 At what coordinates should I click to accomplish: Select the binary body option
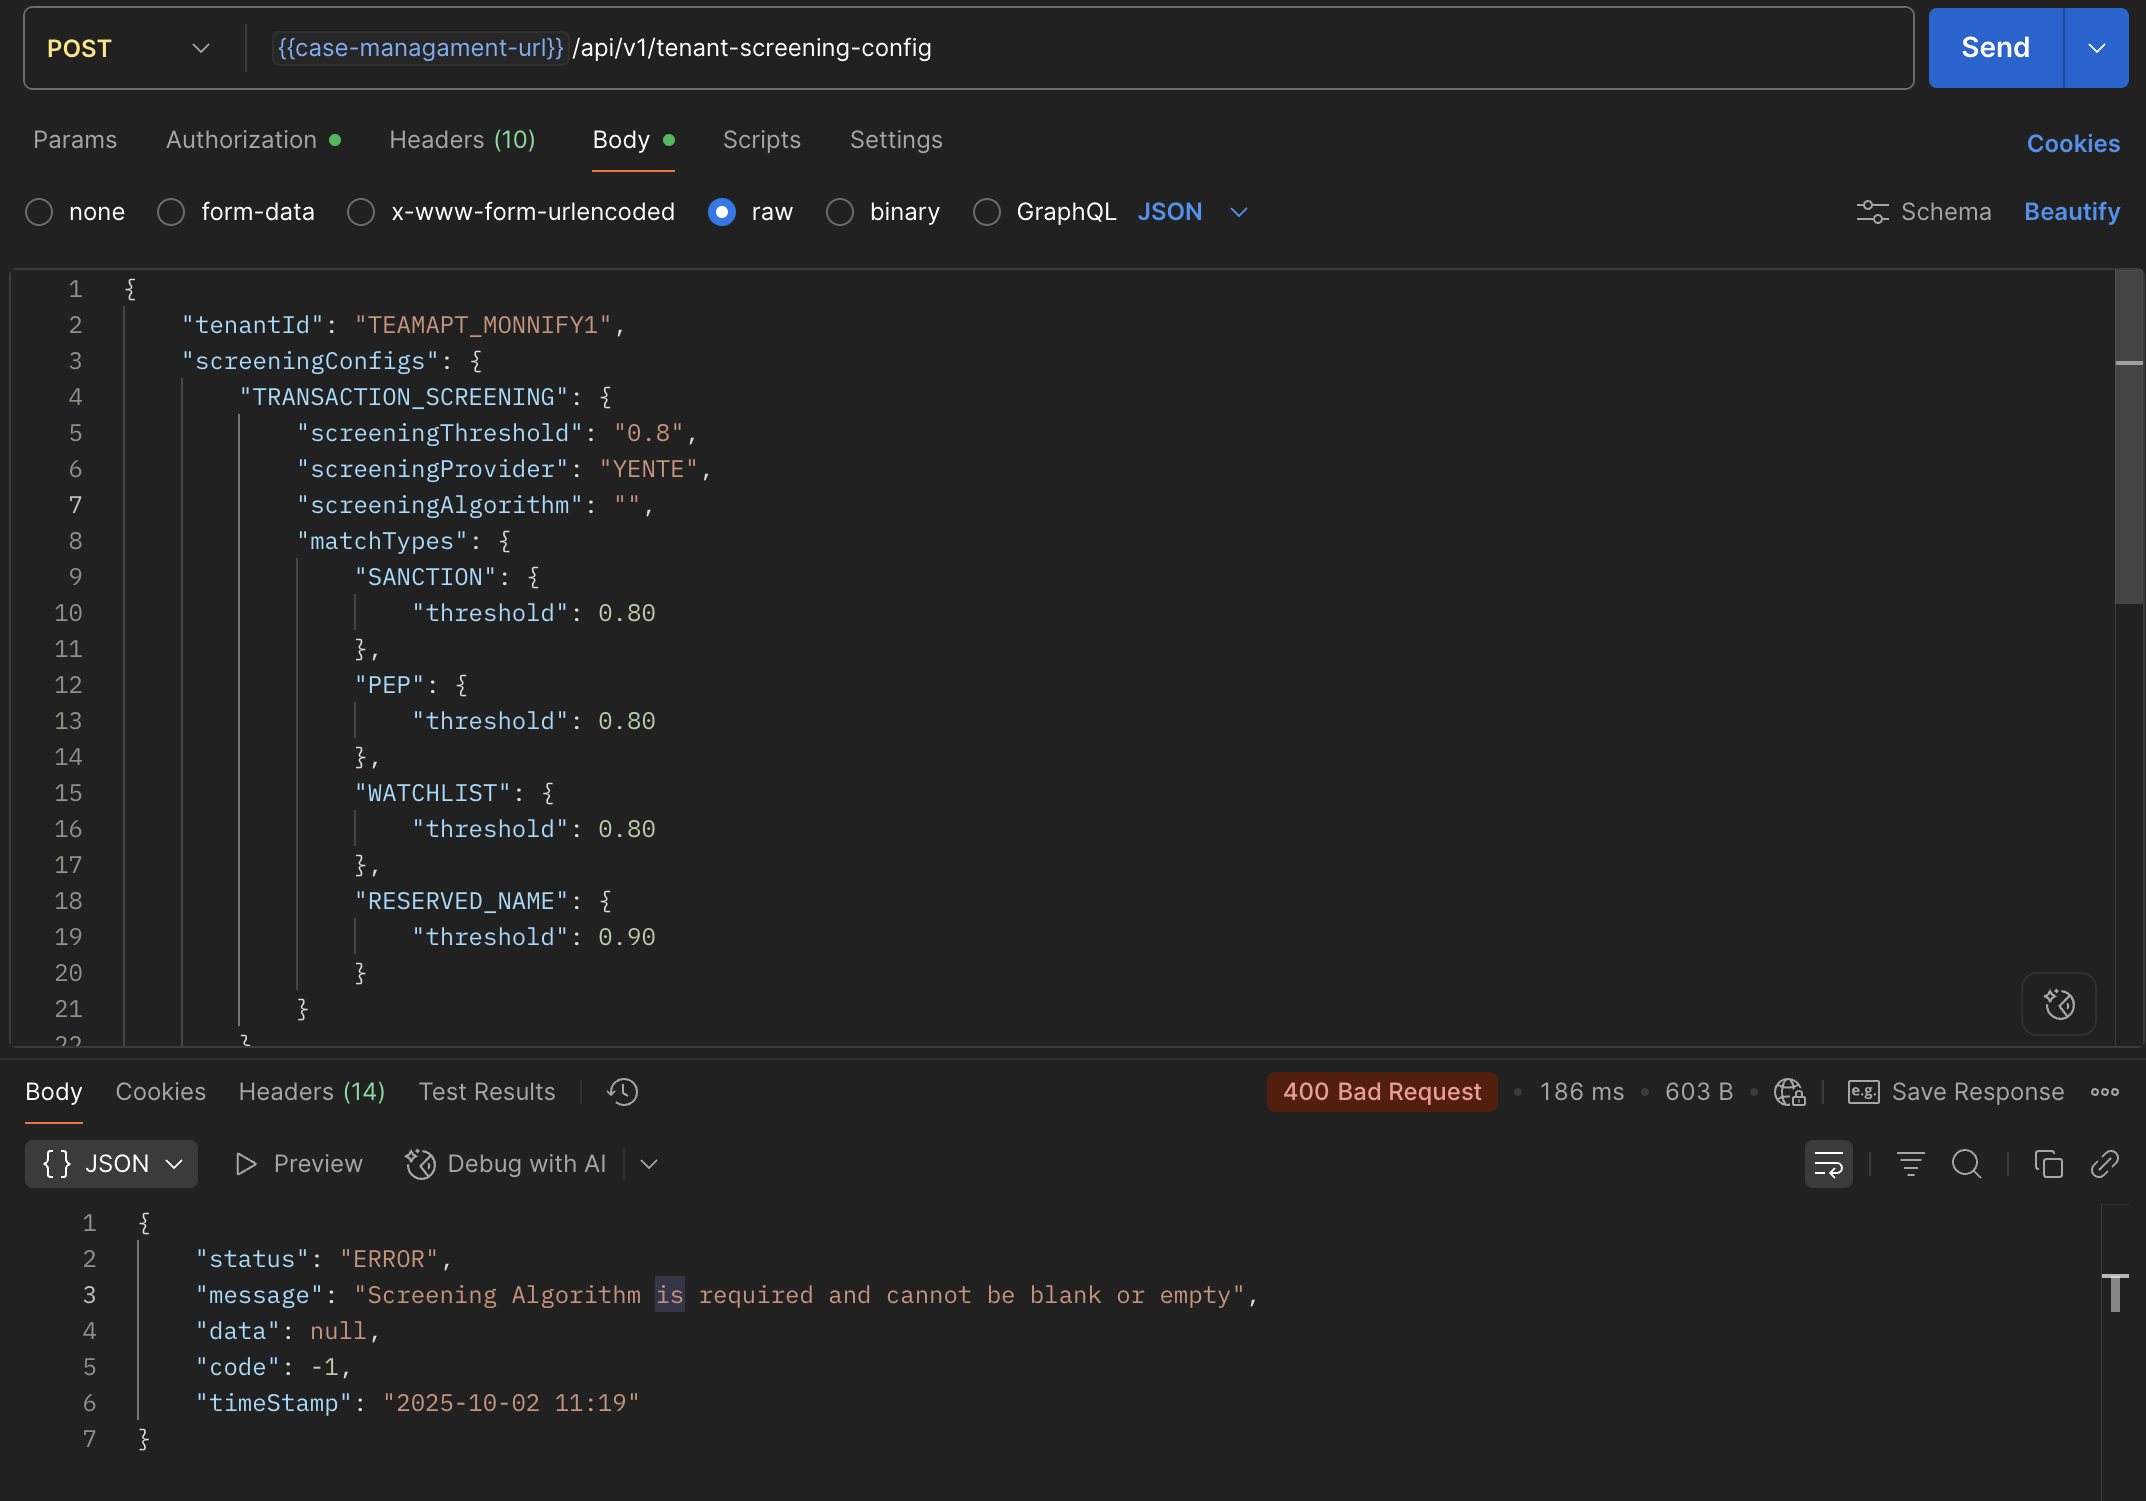point(840,212)
